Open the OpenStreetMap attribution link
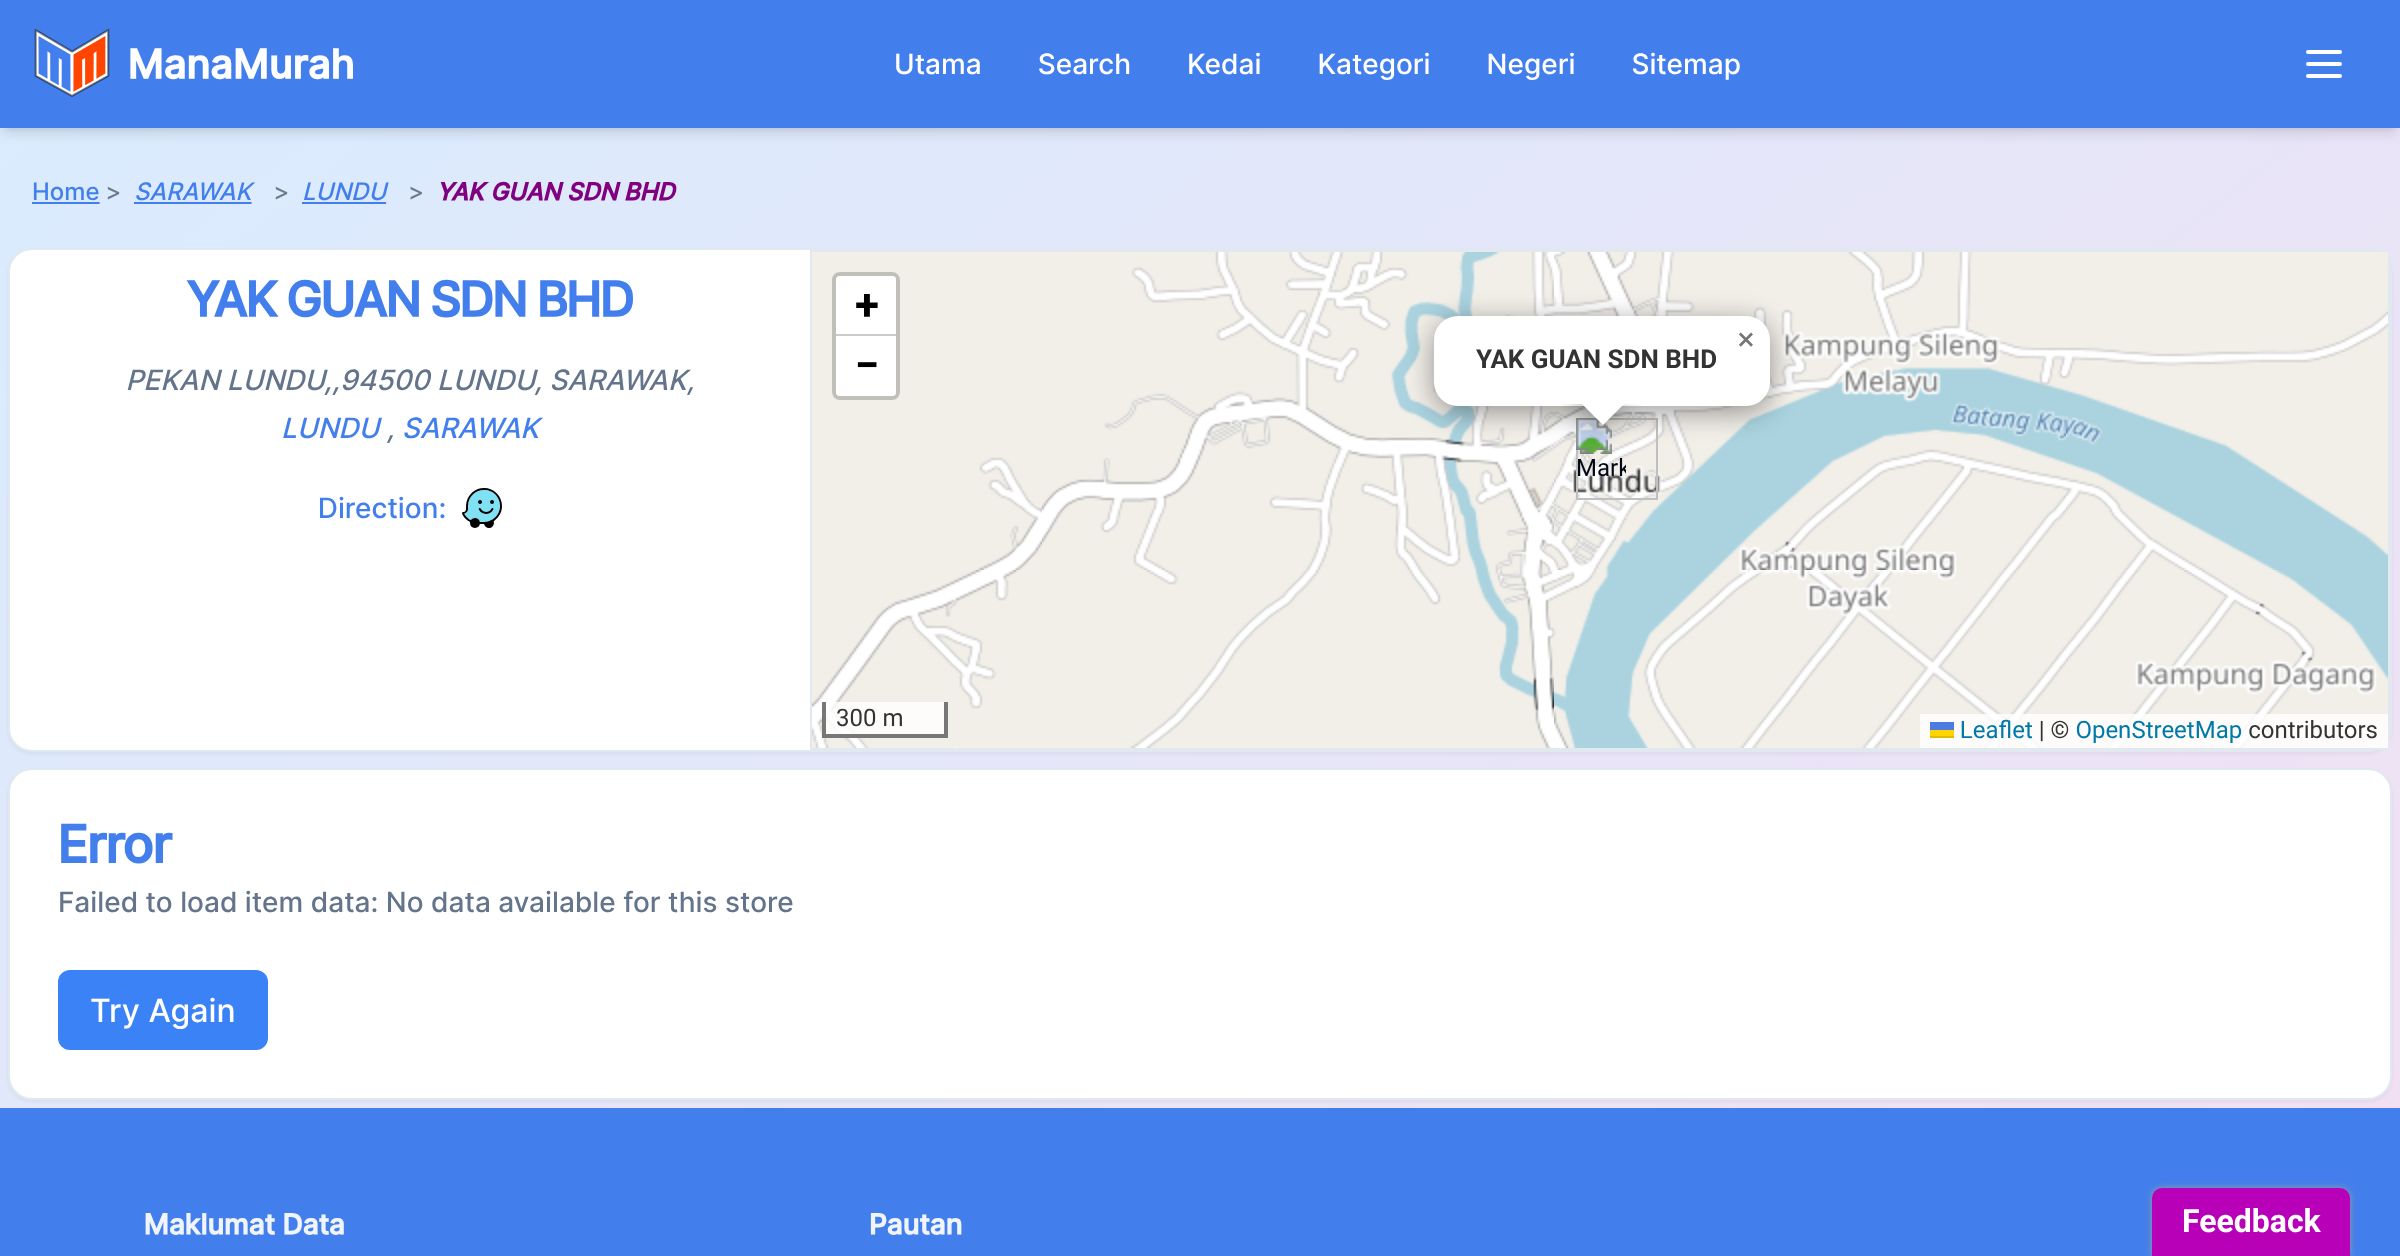This screenshot has height=1256, width=2400. pyautogui.click(x=2158, y=730)
